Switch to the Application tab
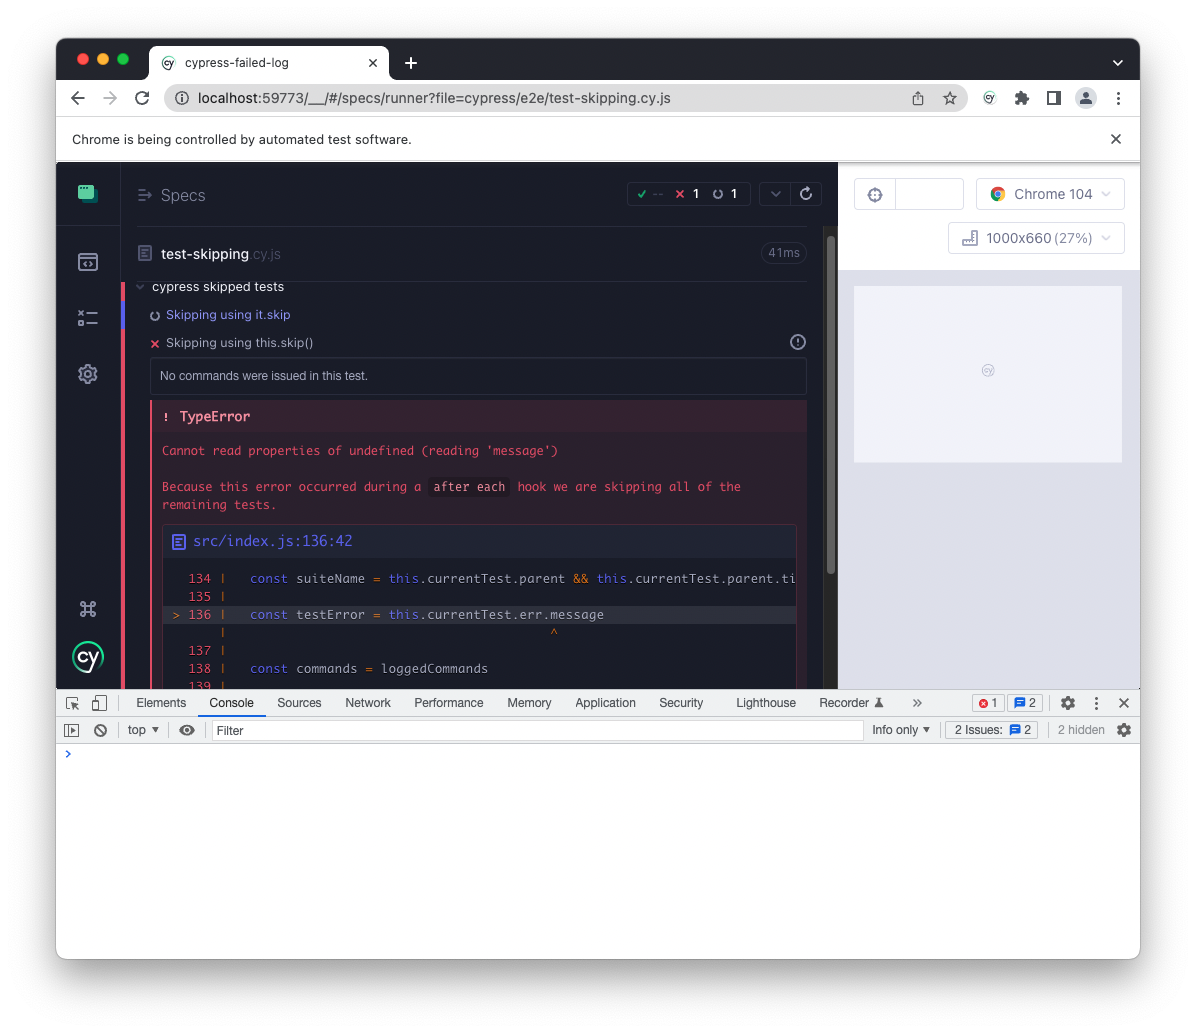This screenshot has height=1033, width=1196. point(605,703)
